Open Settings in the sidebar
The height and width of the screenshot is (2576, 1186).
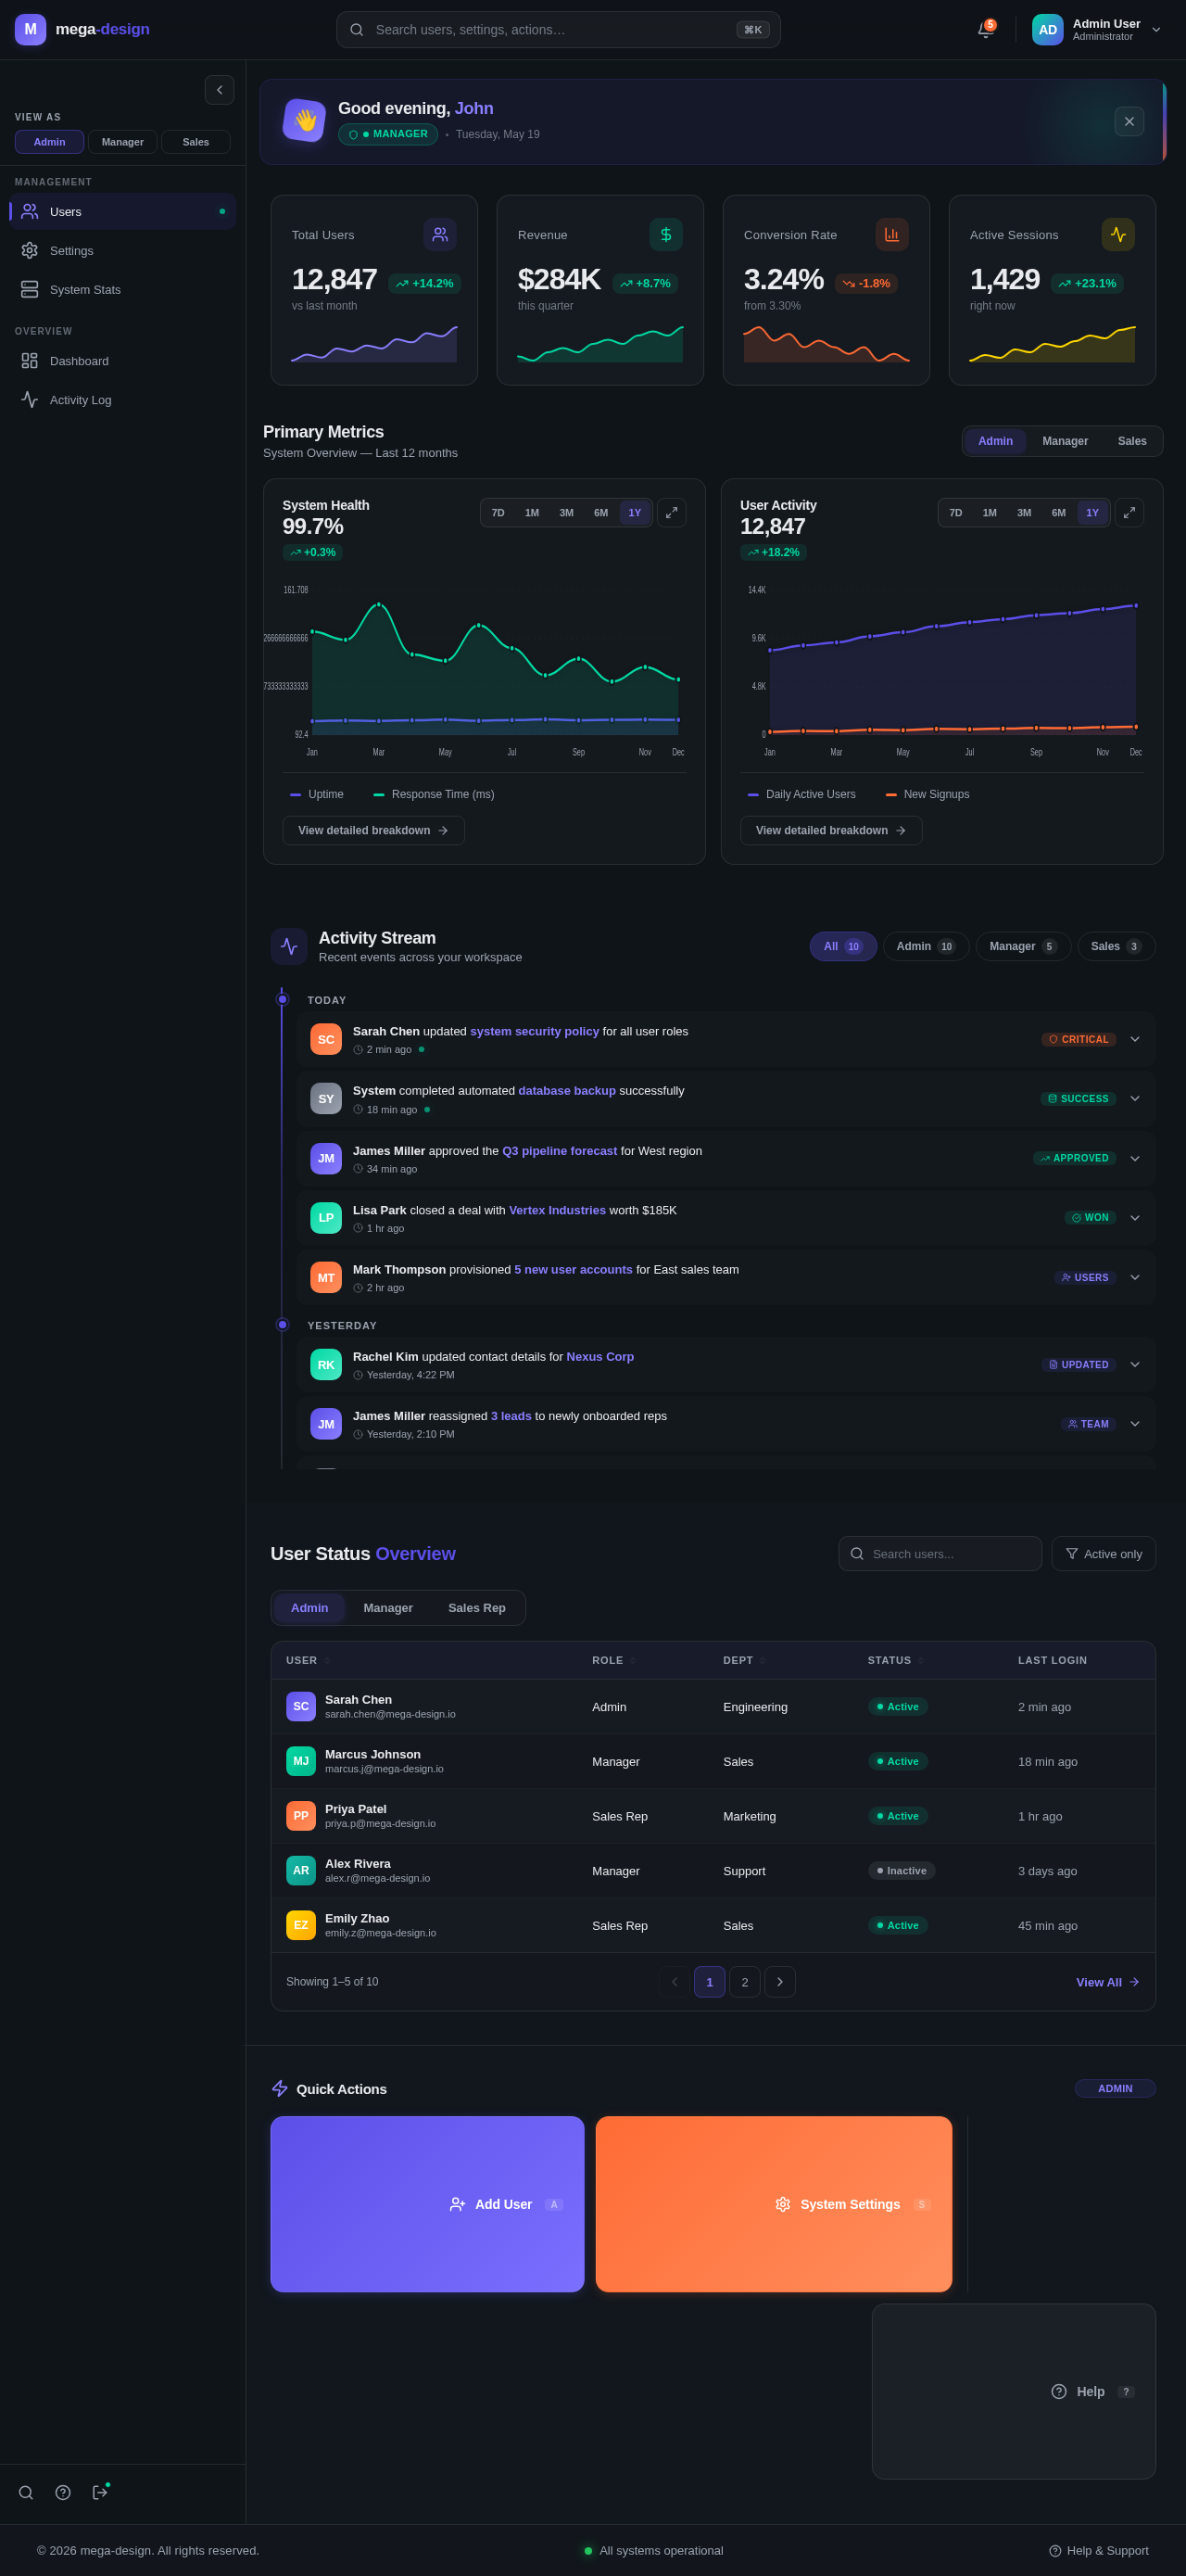click(x=123, y=251)
